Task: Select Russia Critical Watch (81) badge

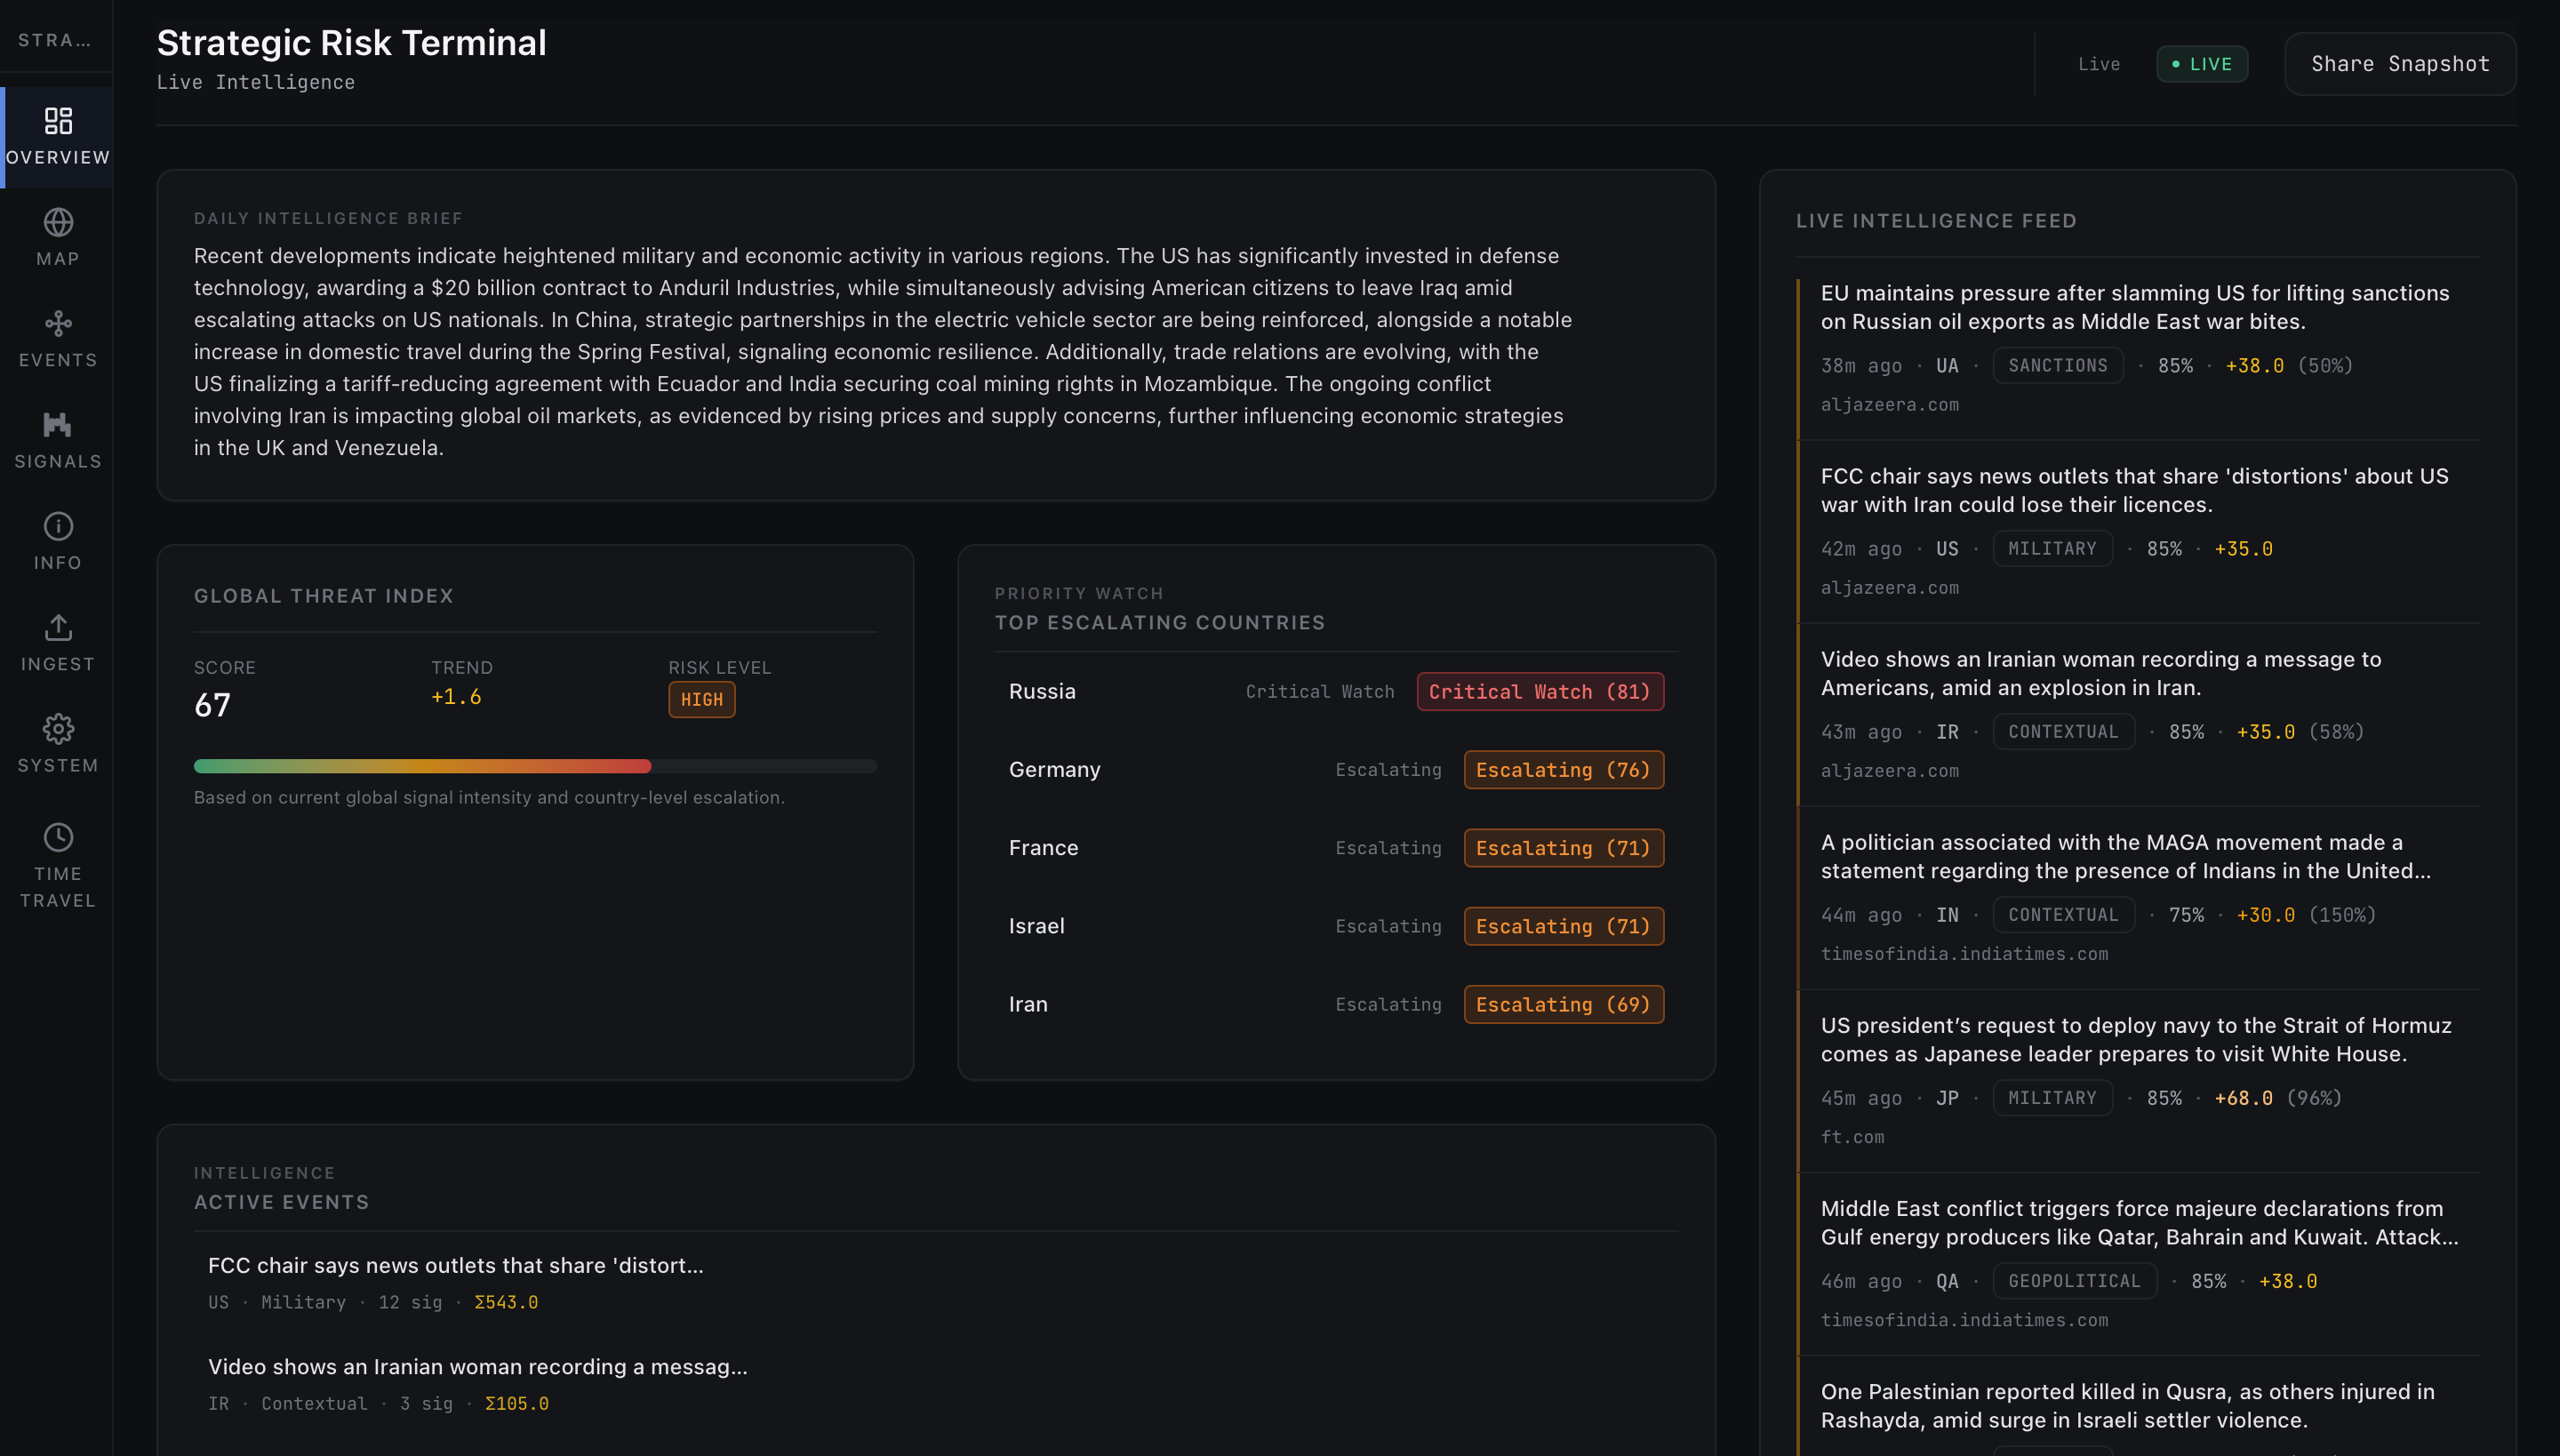Action: coord(1539,692)
